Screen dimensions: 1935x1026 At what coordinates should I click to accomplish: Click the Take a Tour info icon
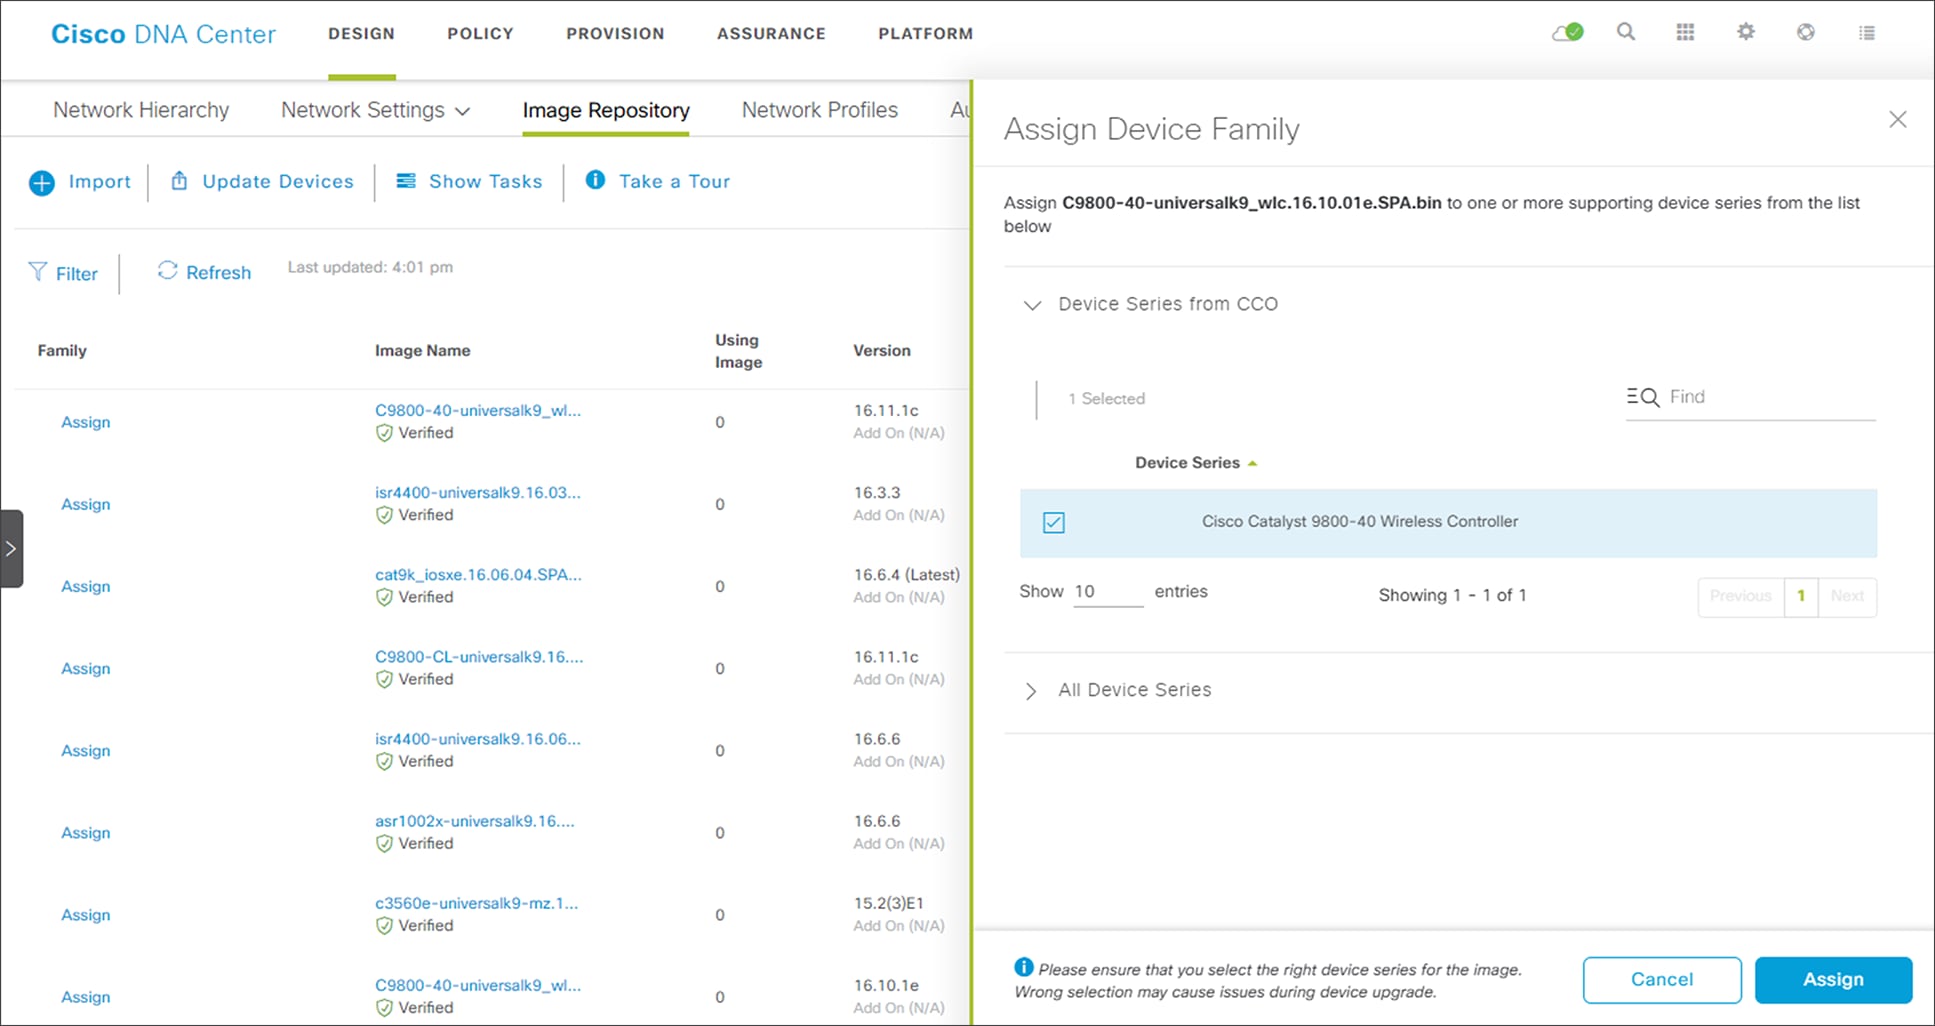(x=595, y=179)
